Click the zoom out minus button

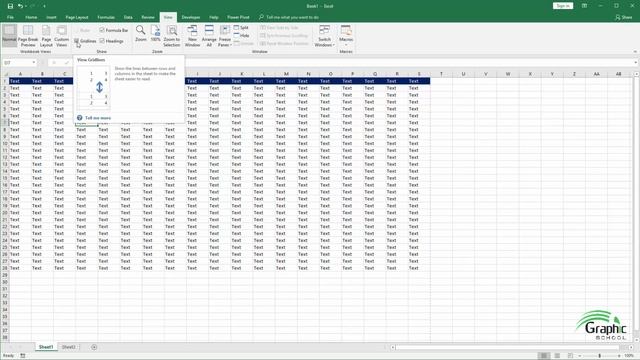coord(580,356)
